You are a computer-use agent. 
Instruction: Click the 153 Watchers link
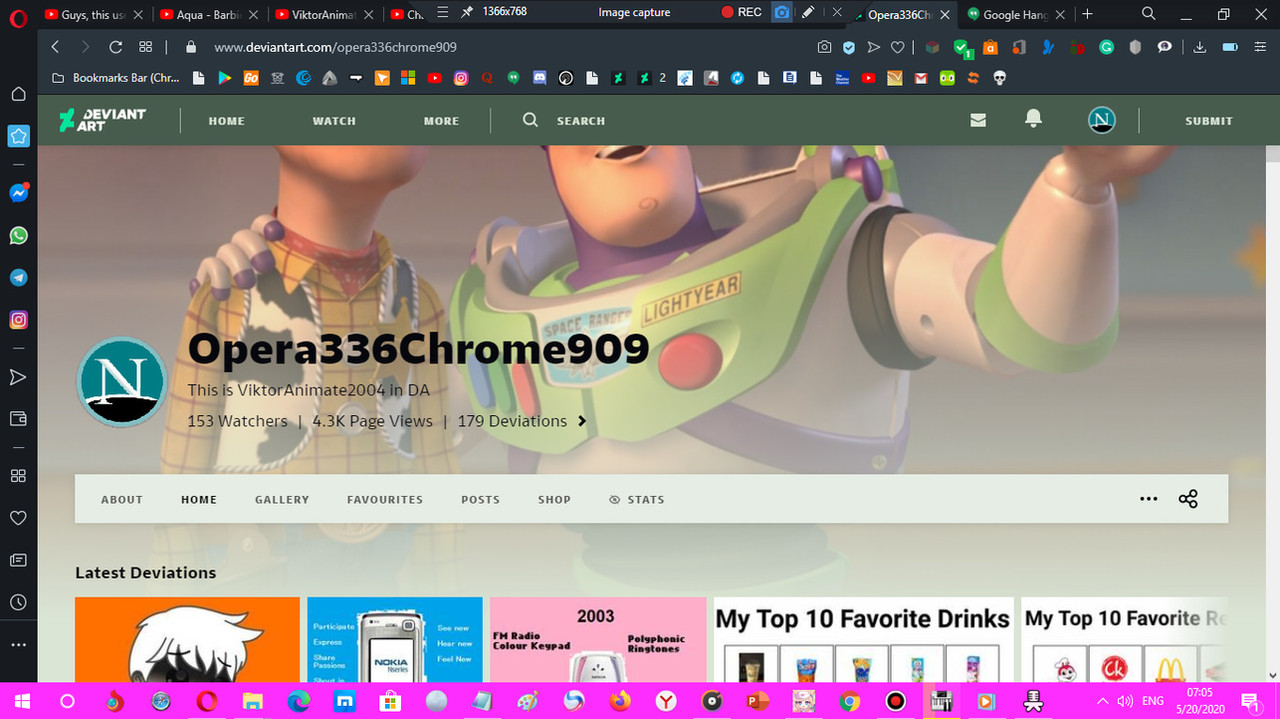[x=237, y=421]
